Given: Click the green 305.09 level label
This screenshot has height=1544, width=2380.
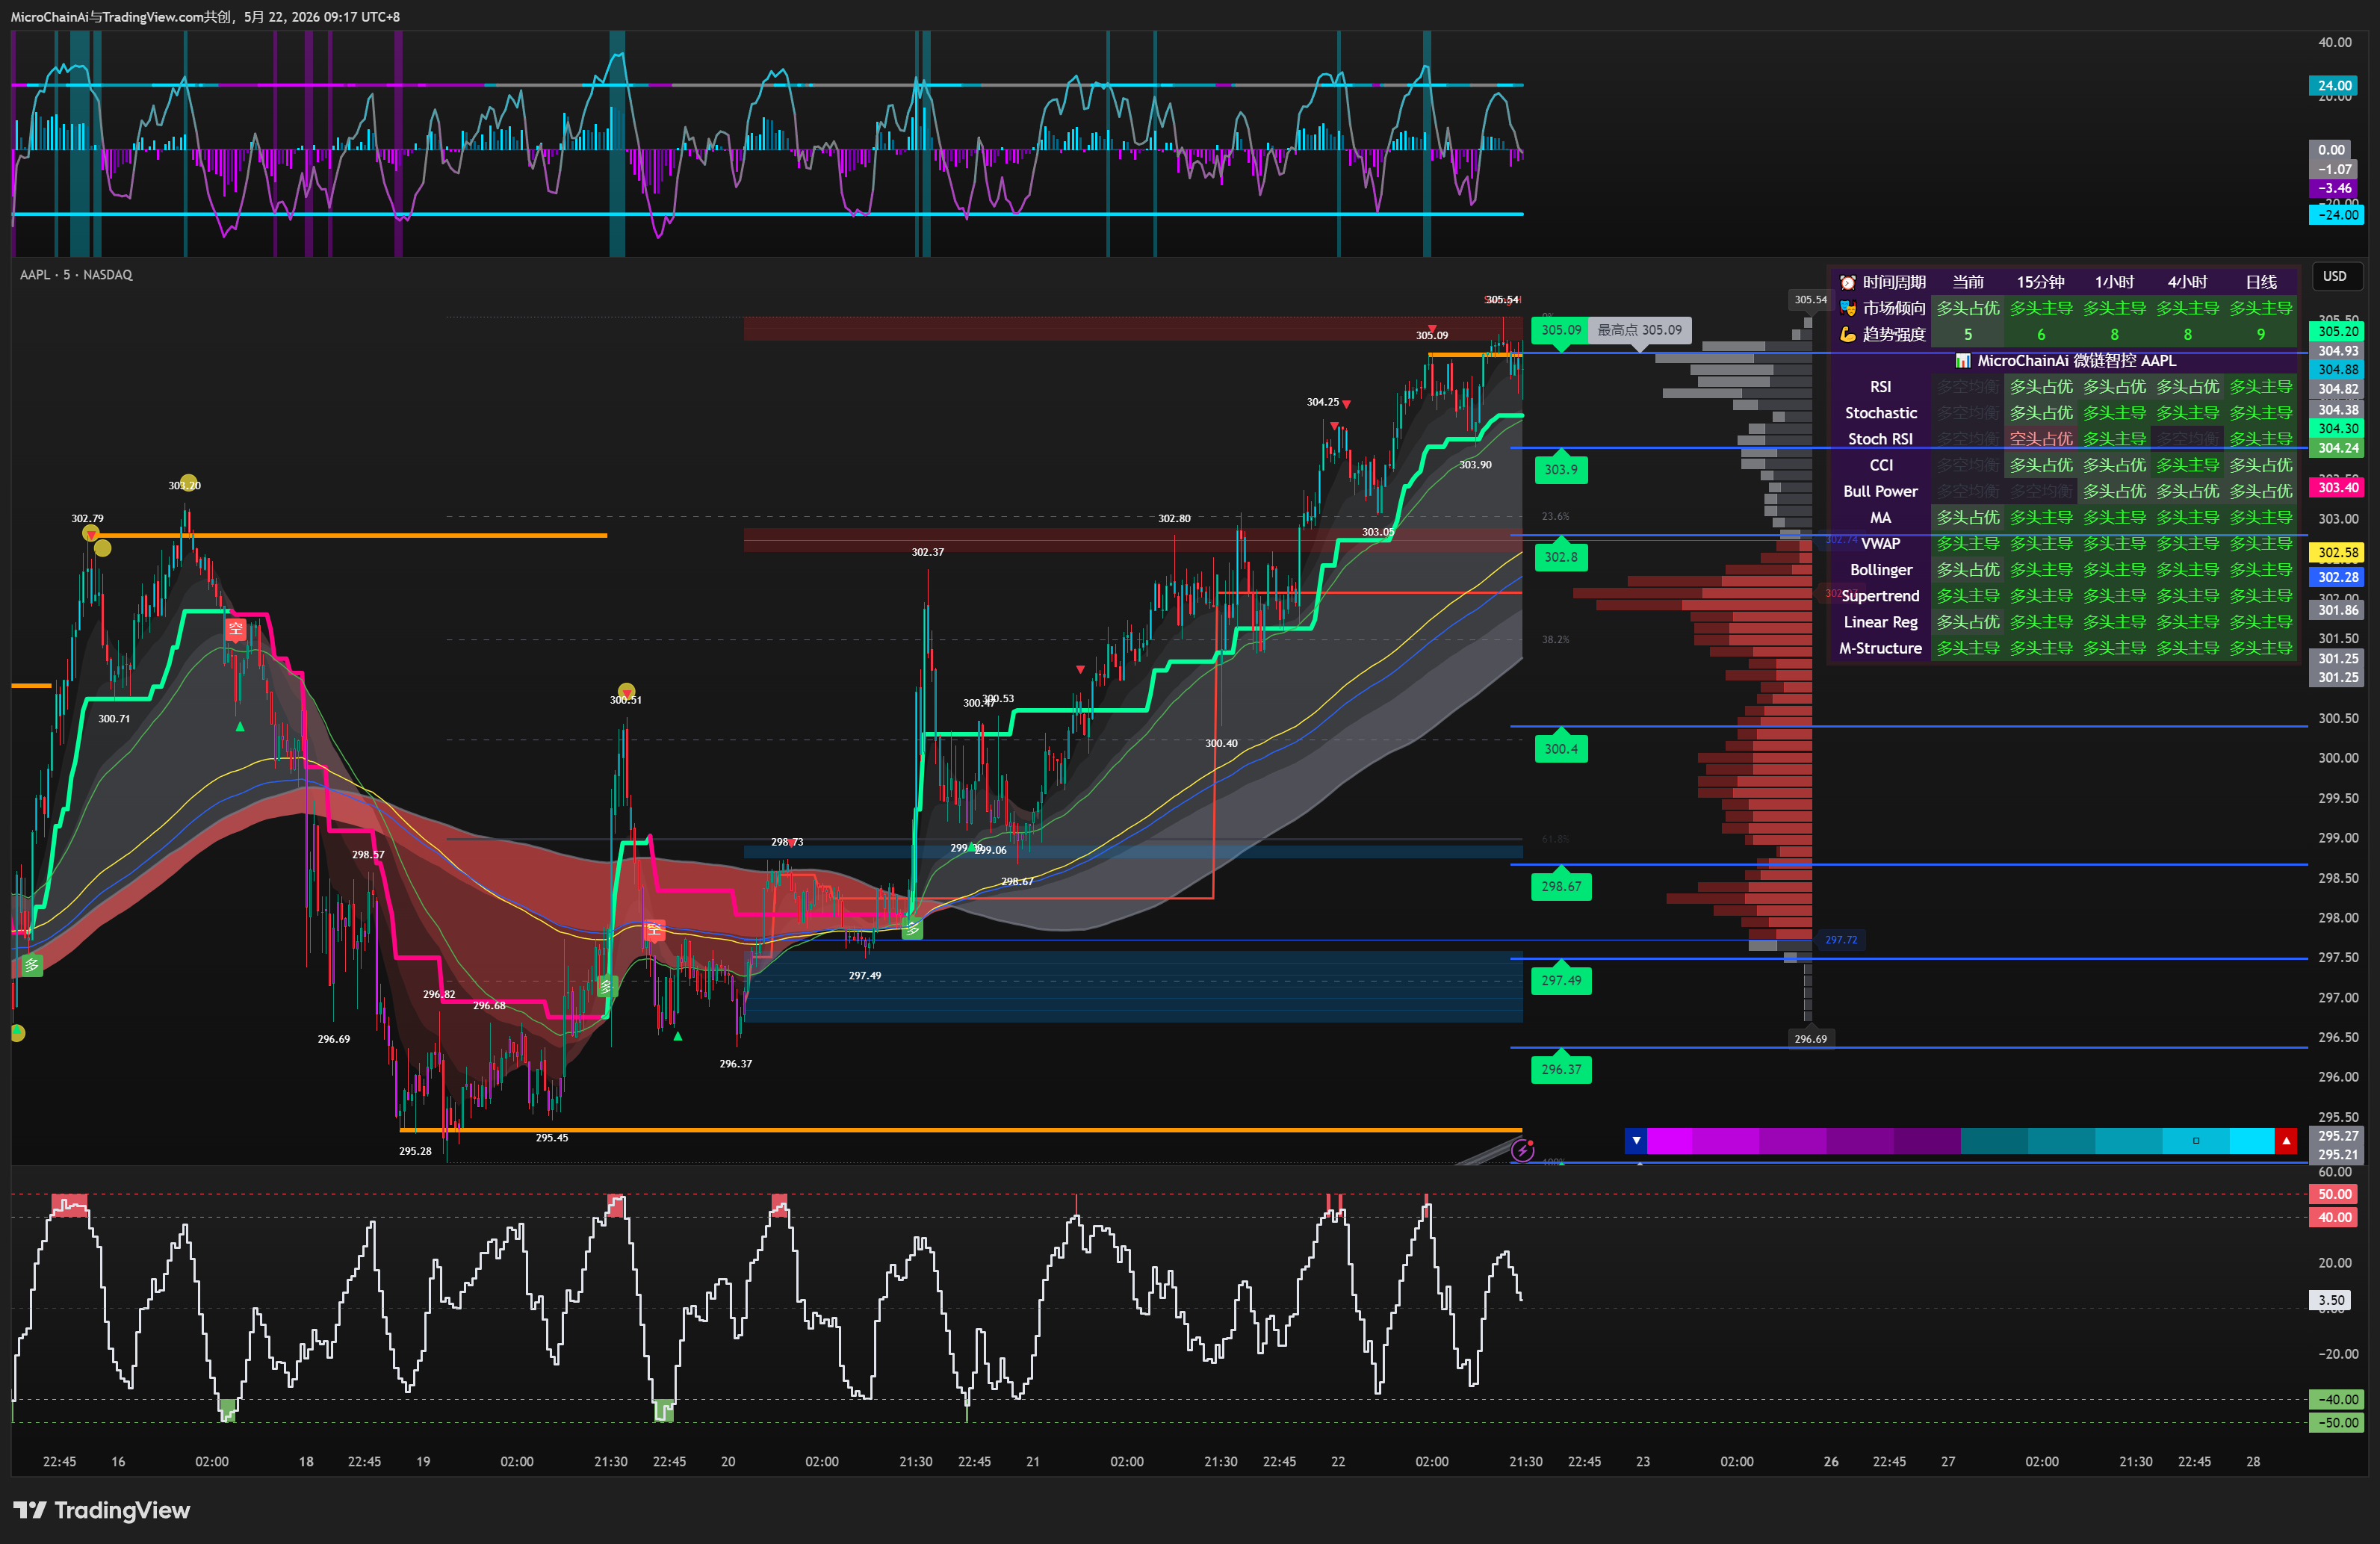Looking at the screenshot, I should click(x=1560, y=330).
